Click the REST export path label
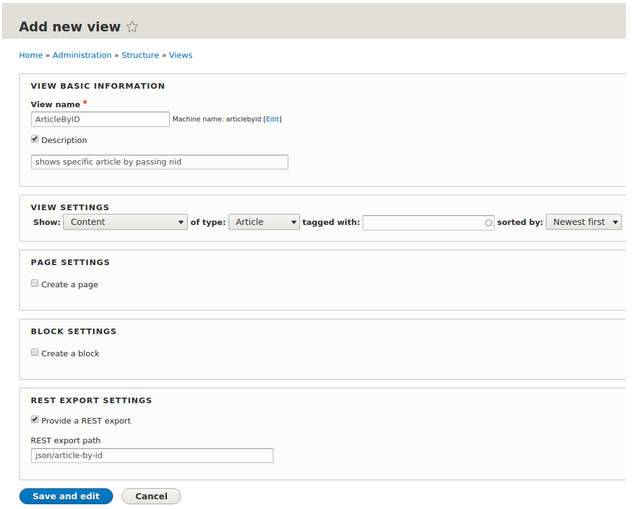 (x=66, y=440)
